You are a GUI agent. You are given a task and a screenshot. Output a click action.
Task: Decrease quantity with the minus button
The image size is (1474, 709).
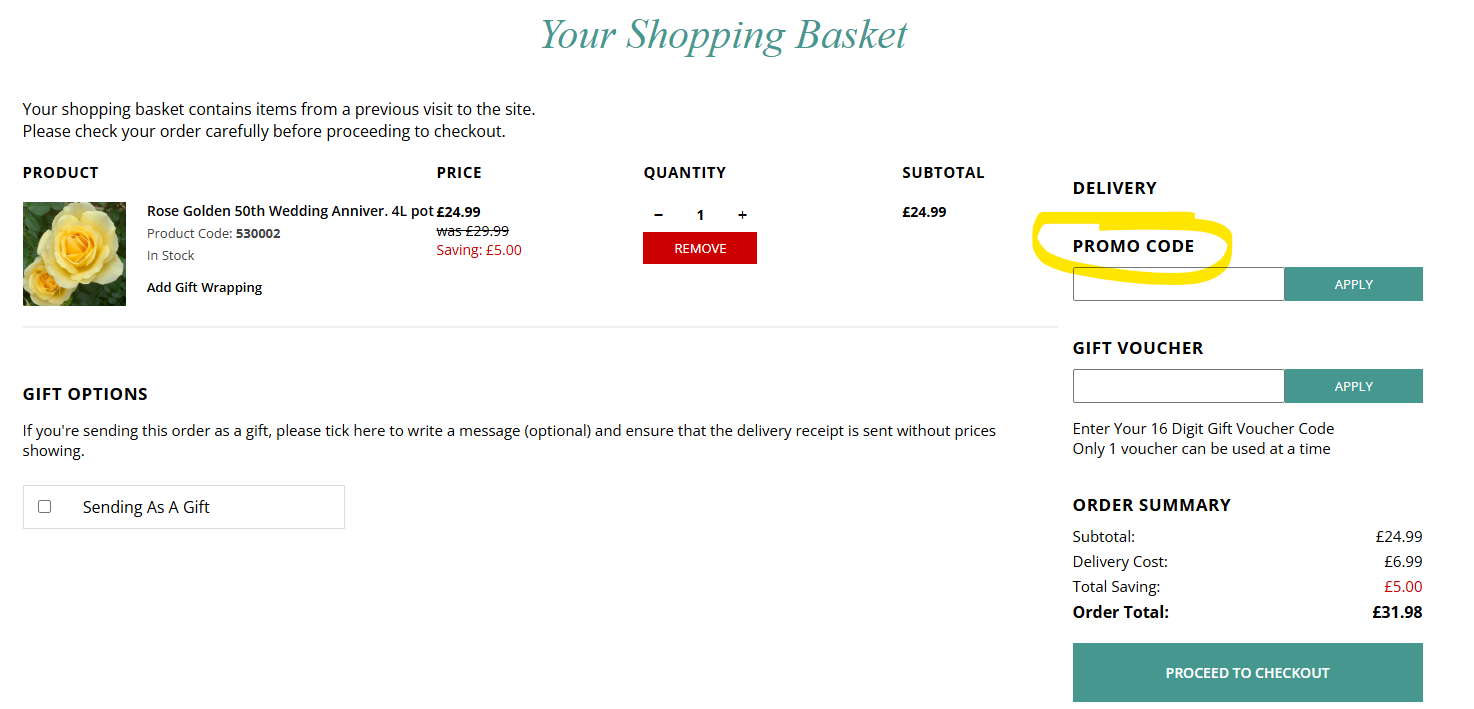658,215
